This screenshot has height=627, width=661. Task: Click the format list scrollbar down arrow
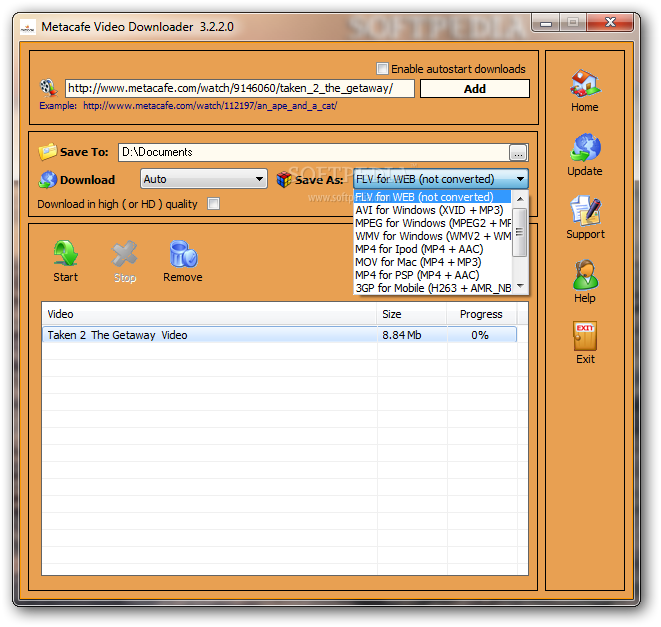click(520, 286)
